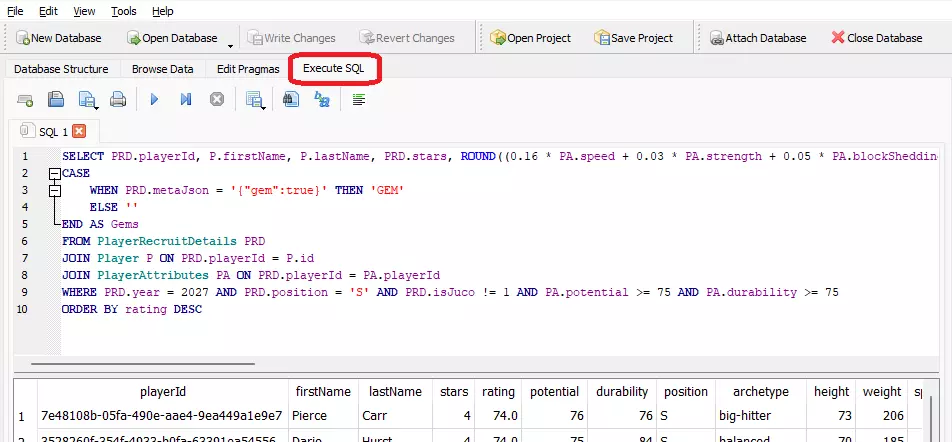Viewport: 952px width, 442px height.
Task: Click Close Database toolbar button
Action: click(877, 38)
